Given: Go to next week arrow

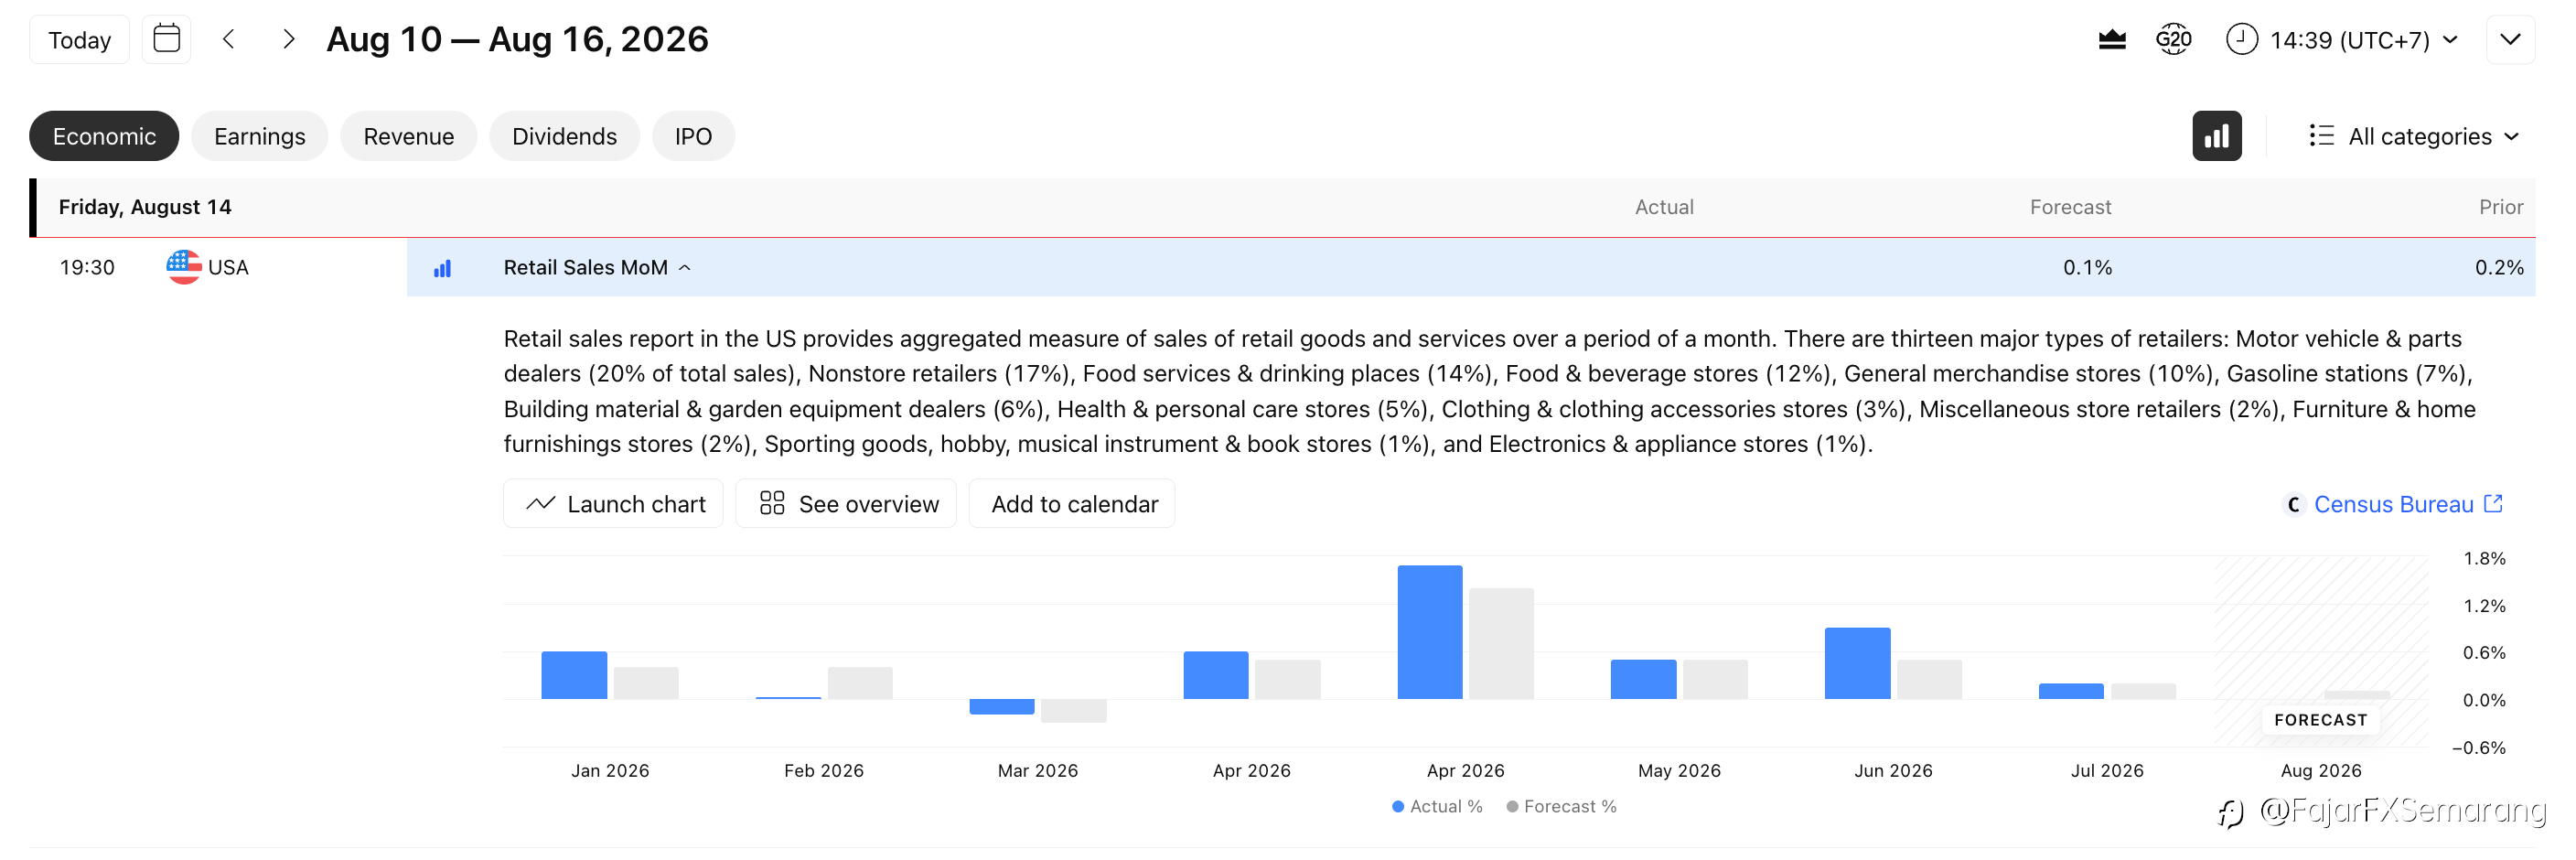Looking at the screenshot, I should click(288, 40).
